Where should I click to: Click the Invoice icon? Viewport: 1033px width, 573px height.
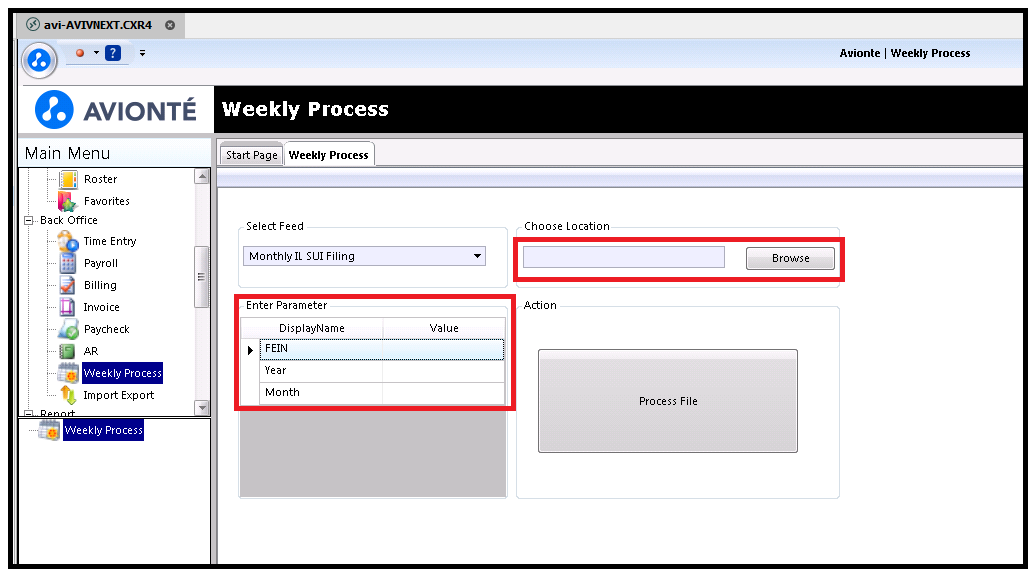point(68,307)
